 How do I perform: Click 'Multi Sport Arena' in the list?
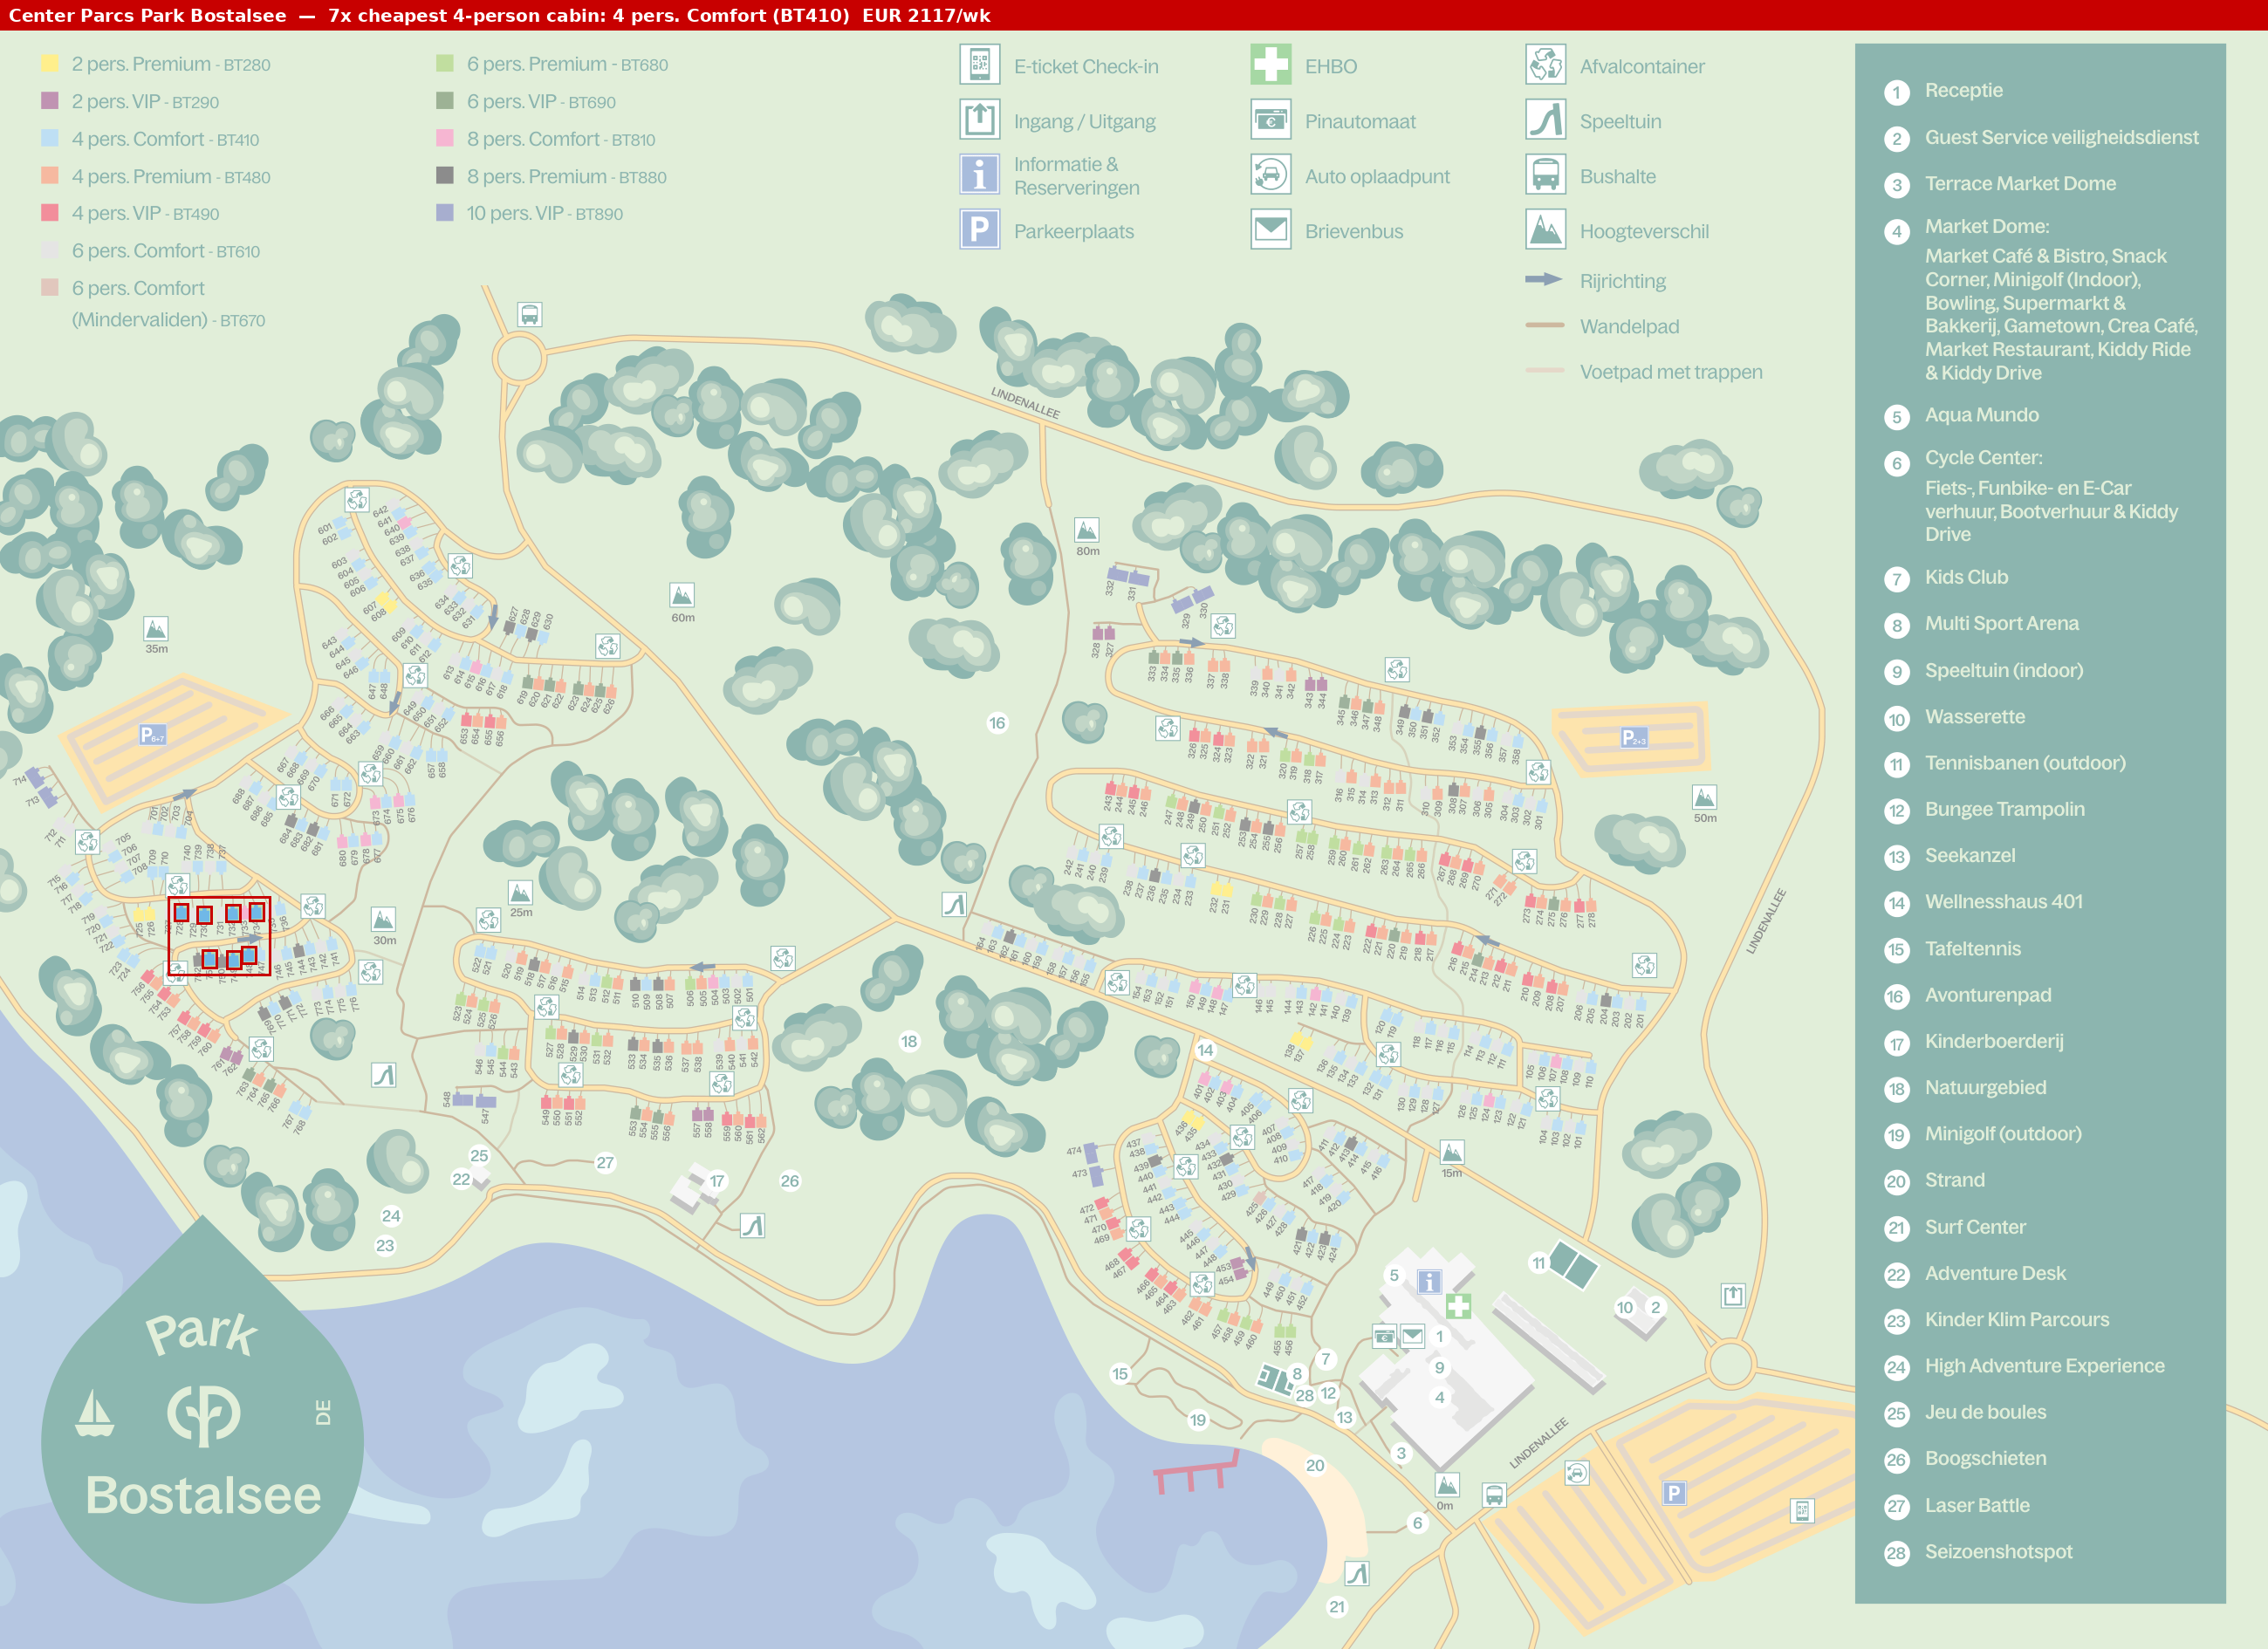tap(2001, 623)
